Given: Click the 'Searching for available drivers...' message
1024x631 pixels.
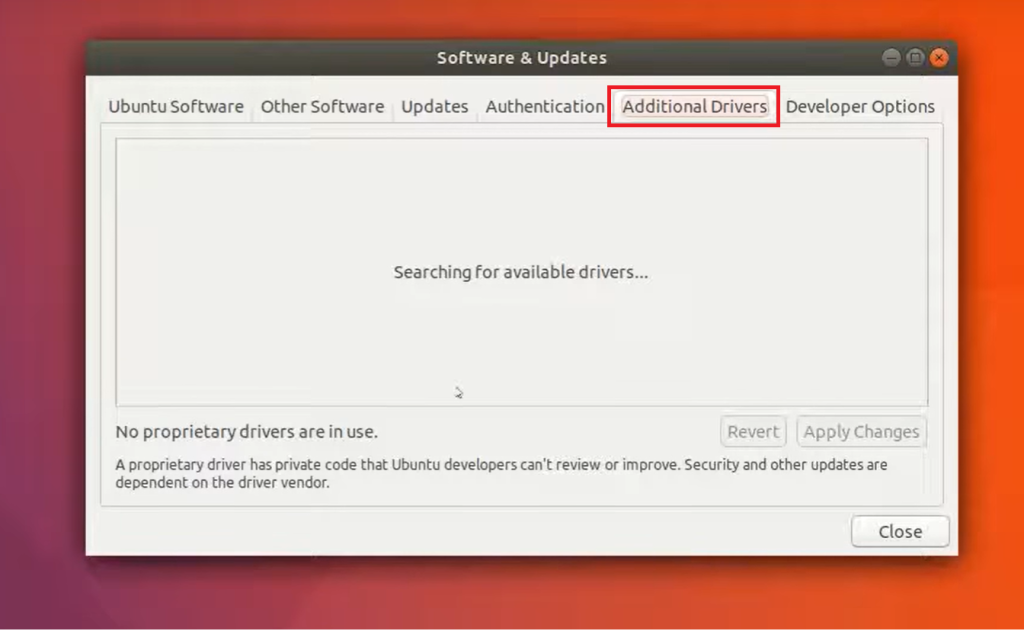Looking at the screenshot, I should click(522, 272).
